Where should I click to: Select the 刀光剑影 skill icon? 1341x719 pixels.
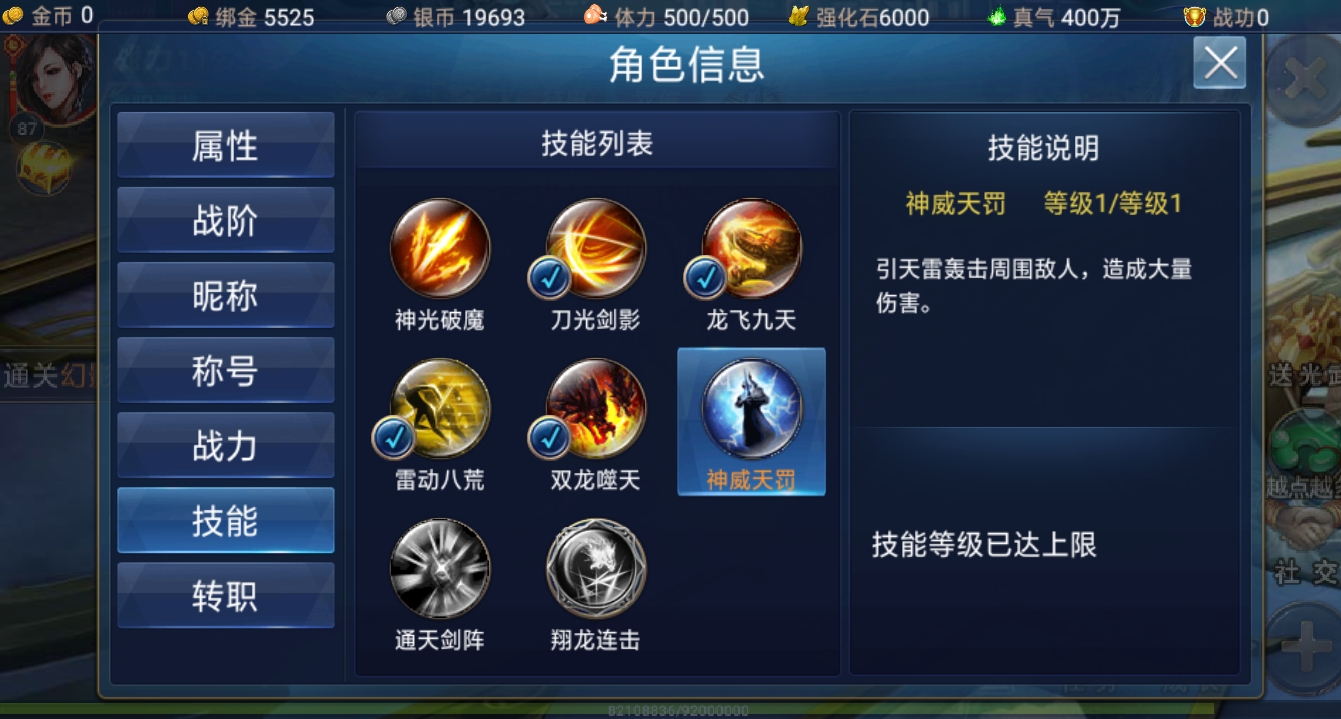(x=596, y=248)
